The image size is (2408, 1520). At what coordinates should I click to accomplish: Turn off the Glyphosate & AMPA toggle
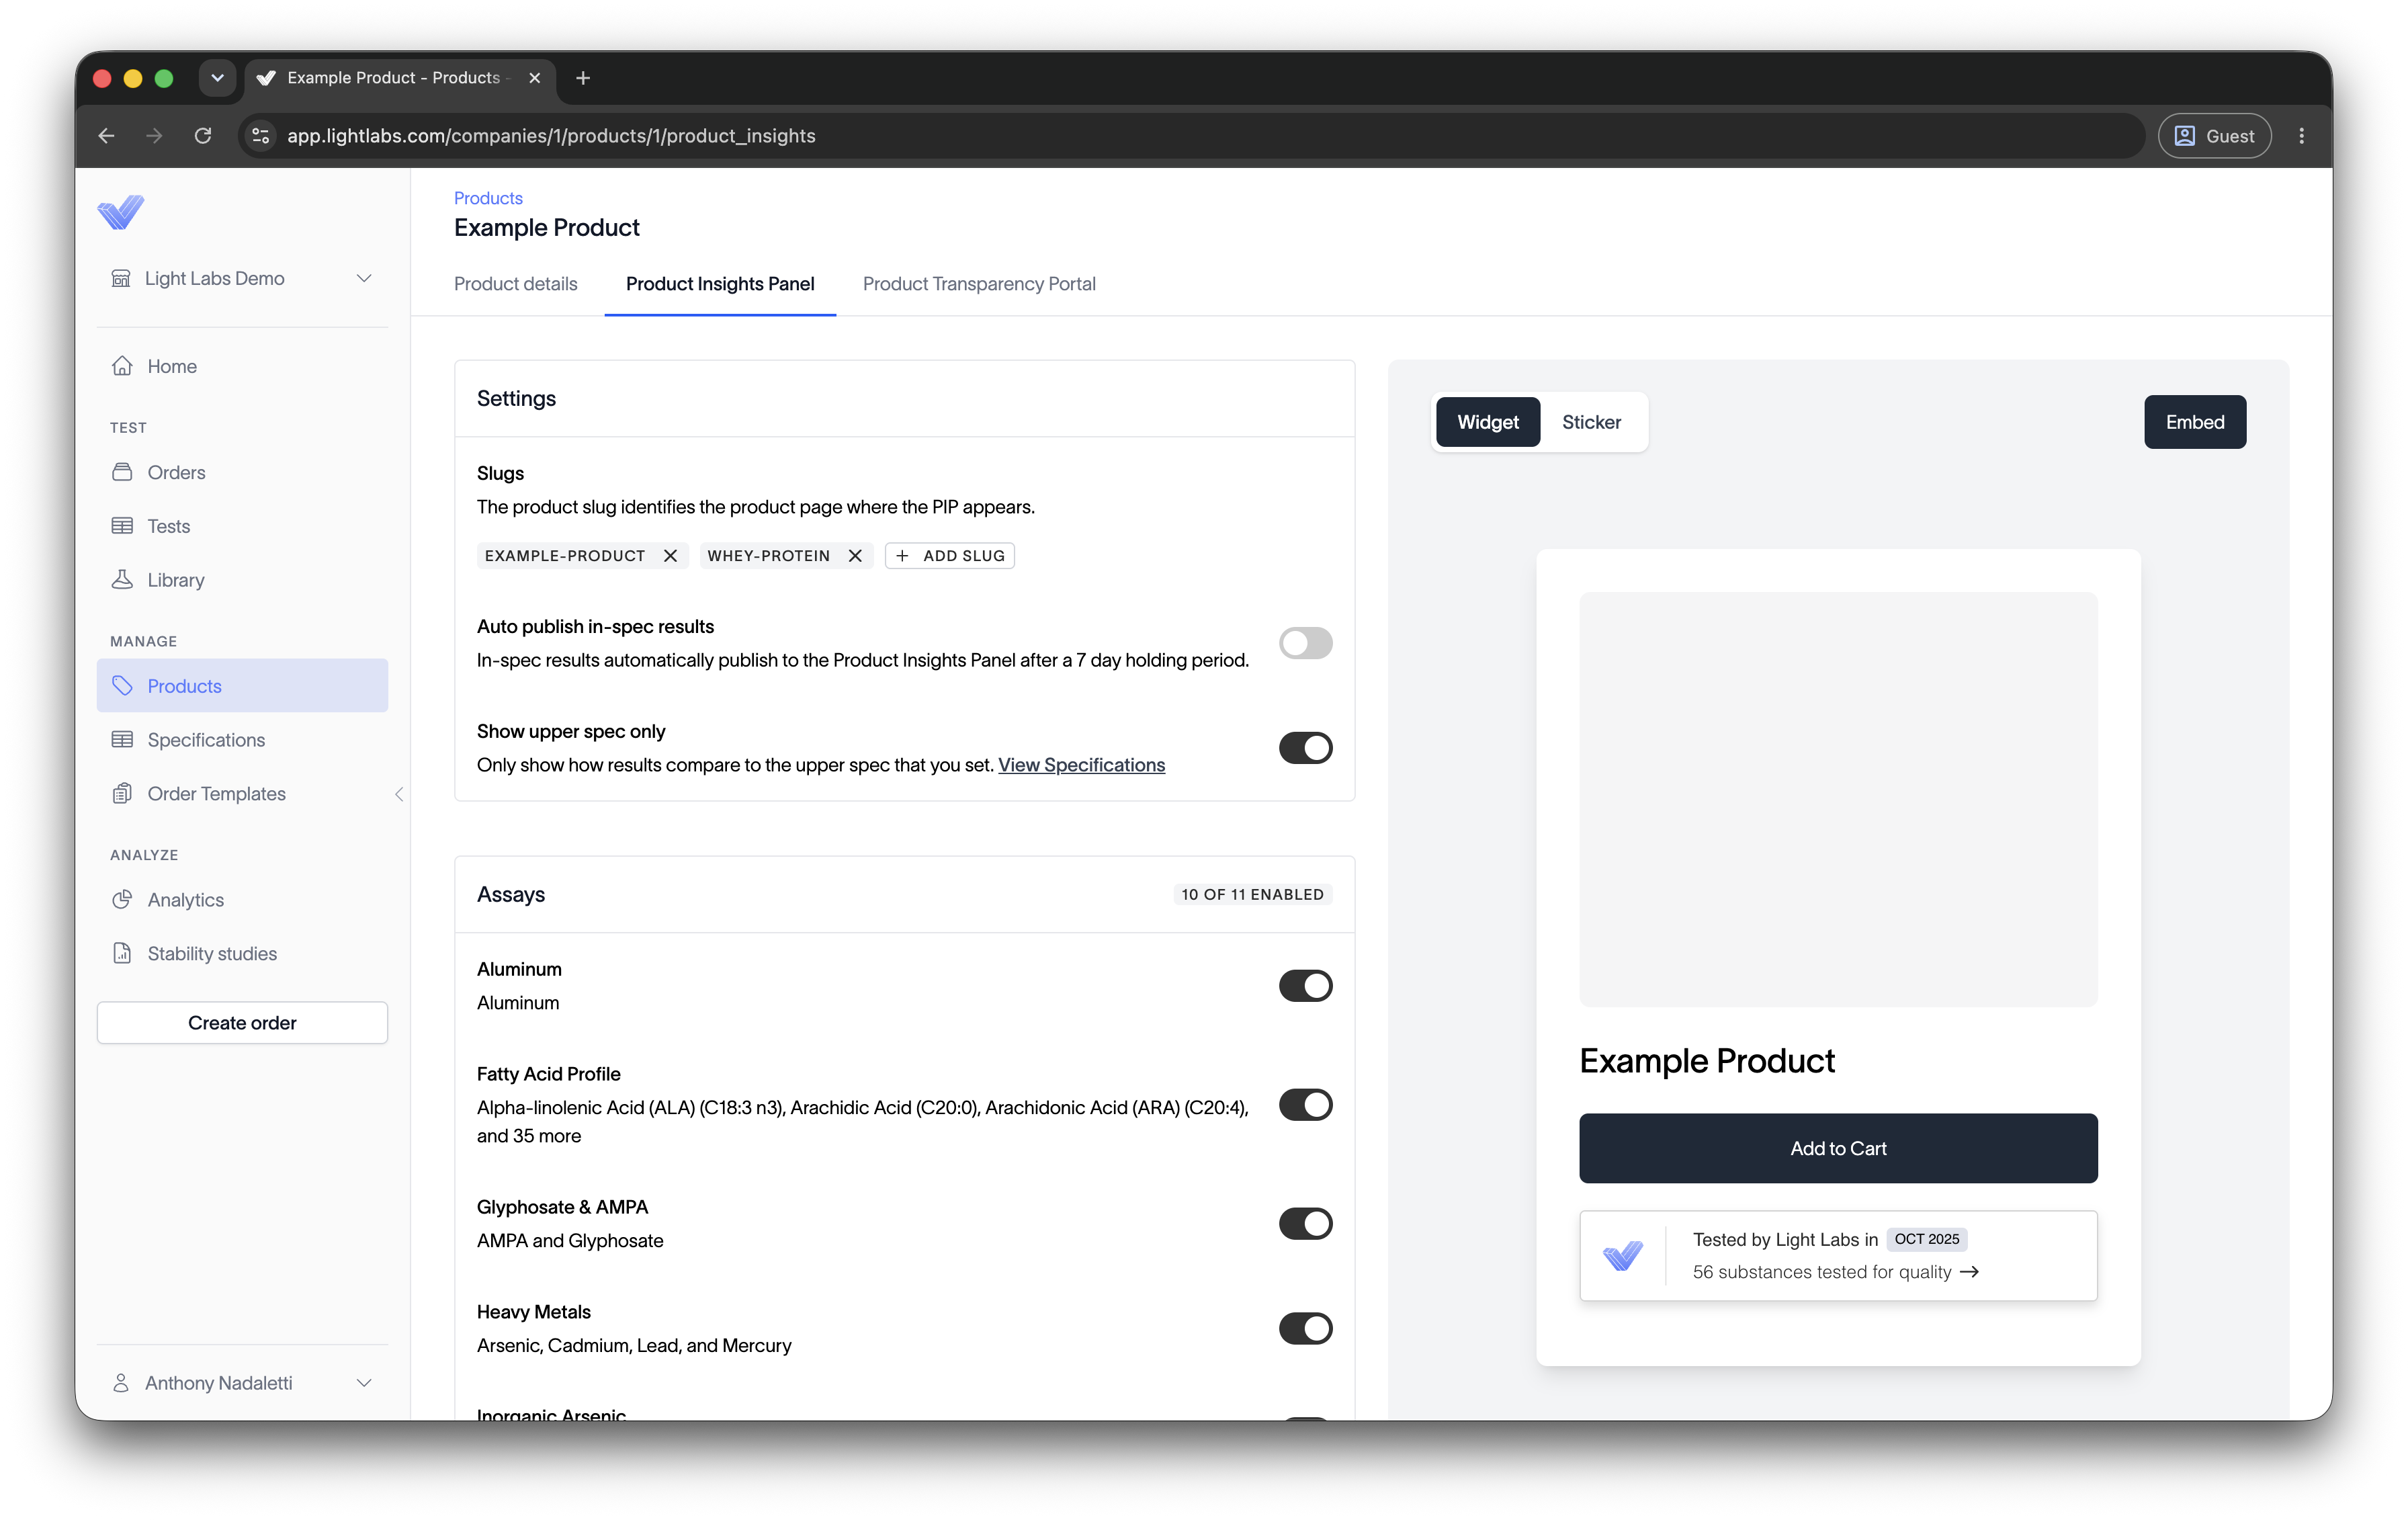click(x=1305, y=1224)
